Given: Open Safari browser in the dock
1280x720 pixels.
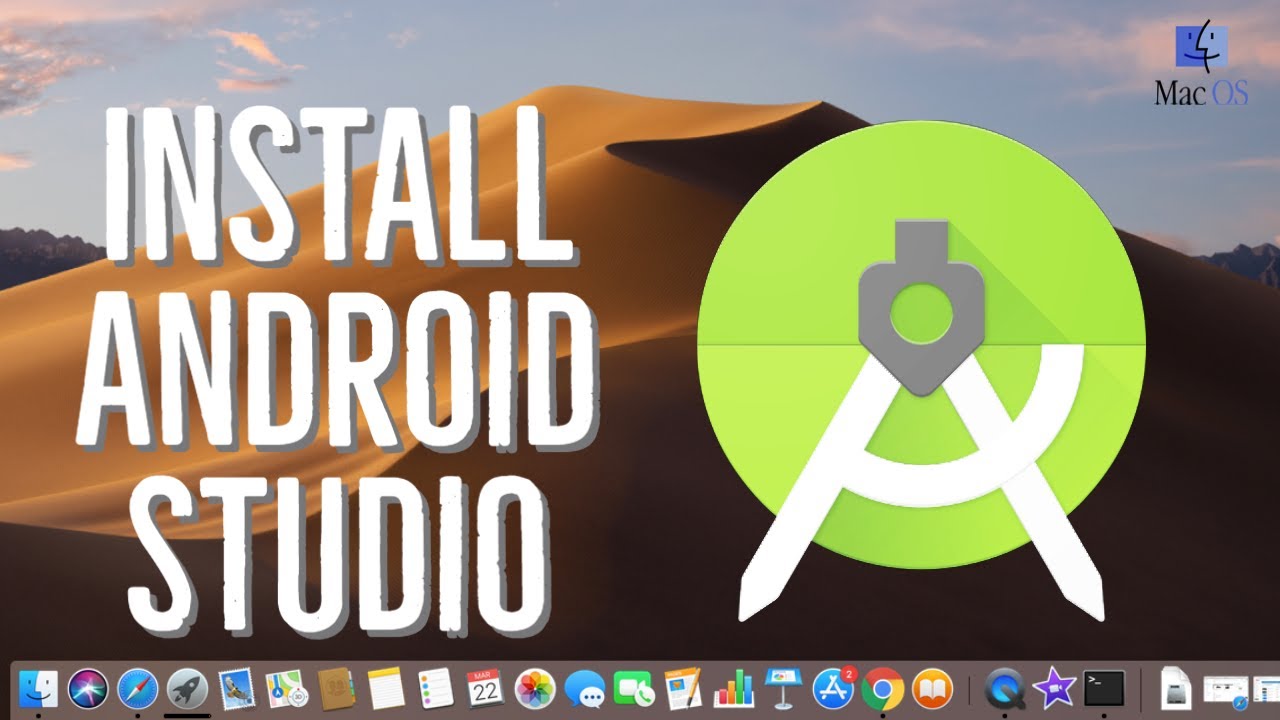Looking at the screenshot, I should (x=138, y=688).
